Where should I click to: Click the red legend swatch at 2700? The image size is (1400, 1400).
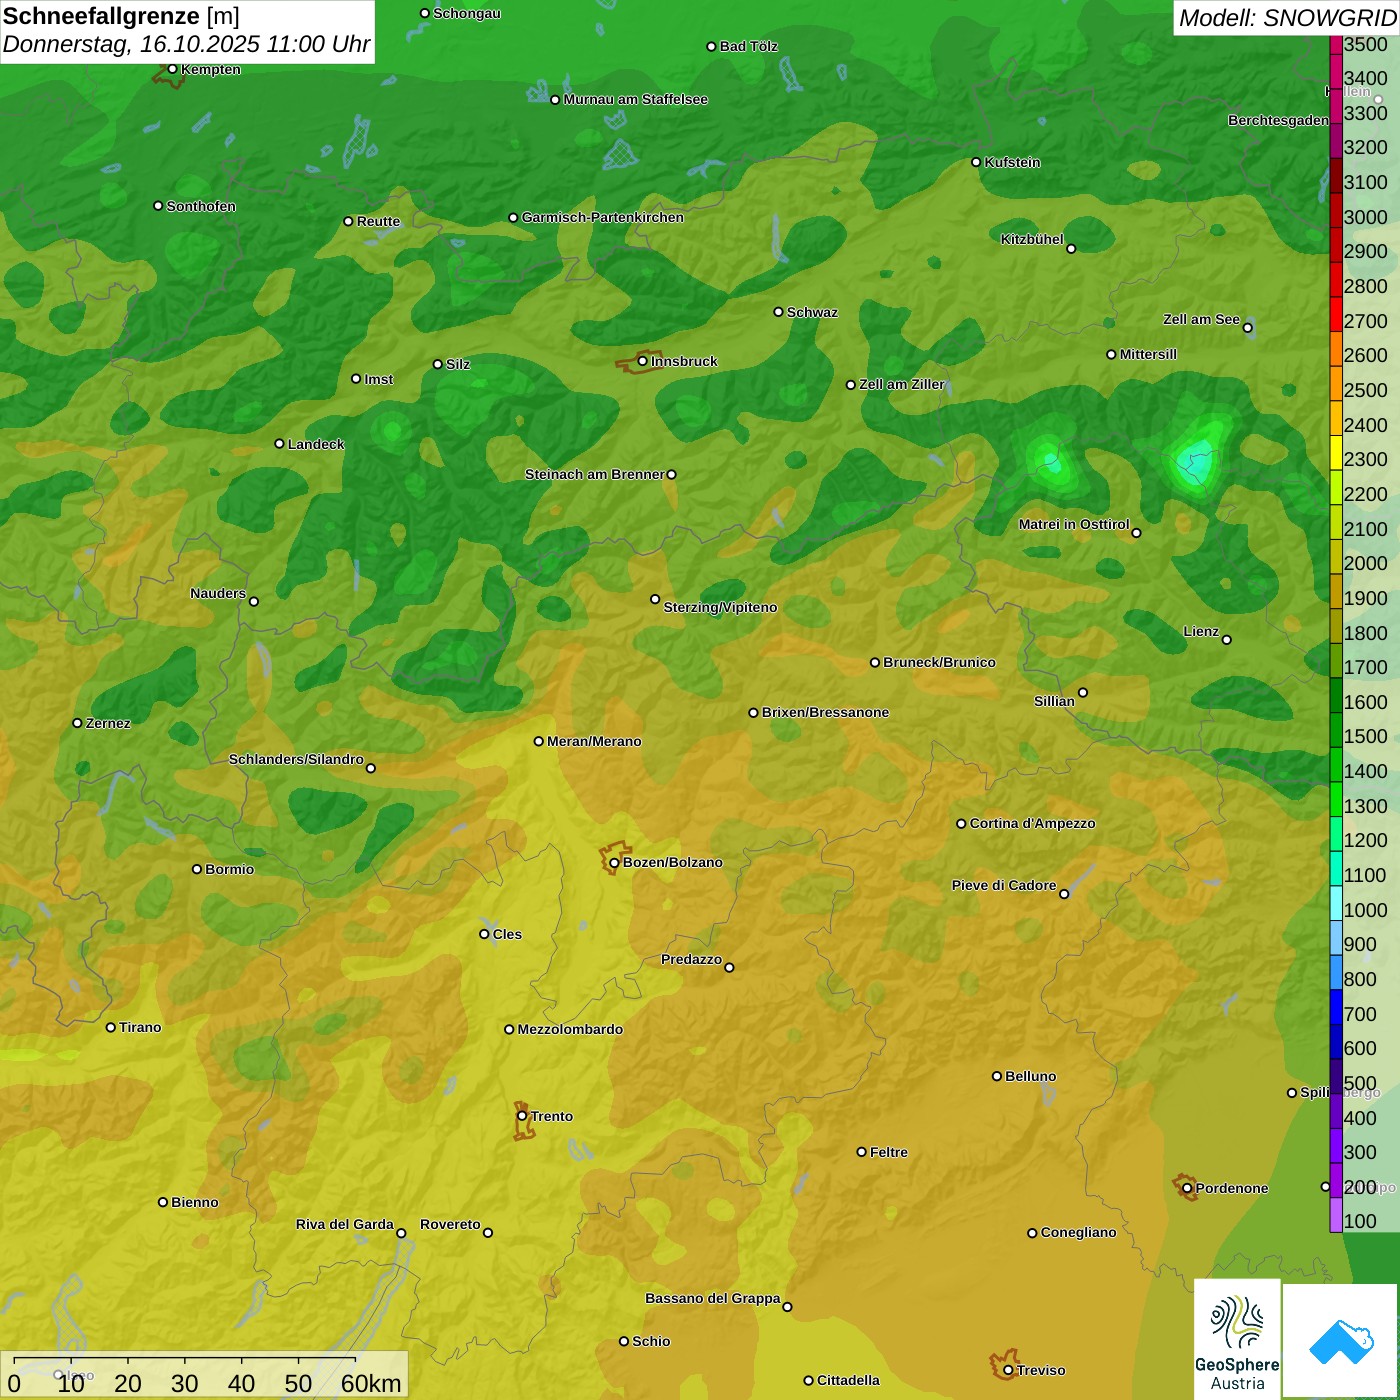coord(1336,314)
